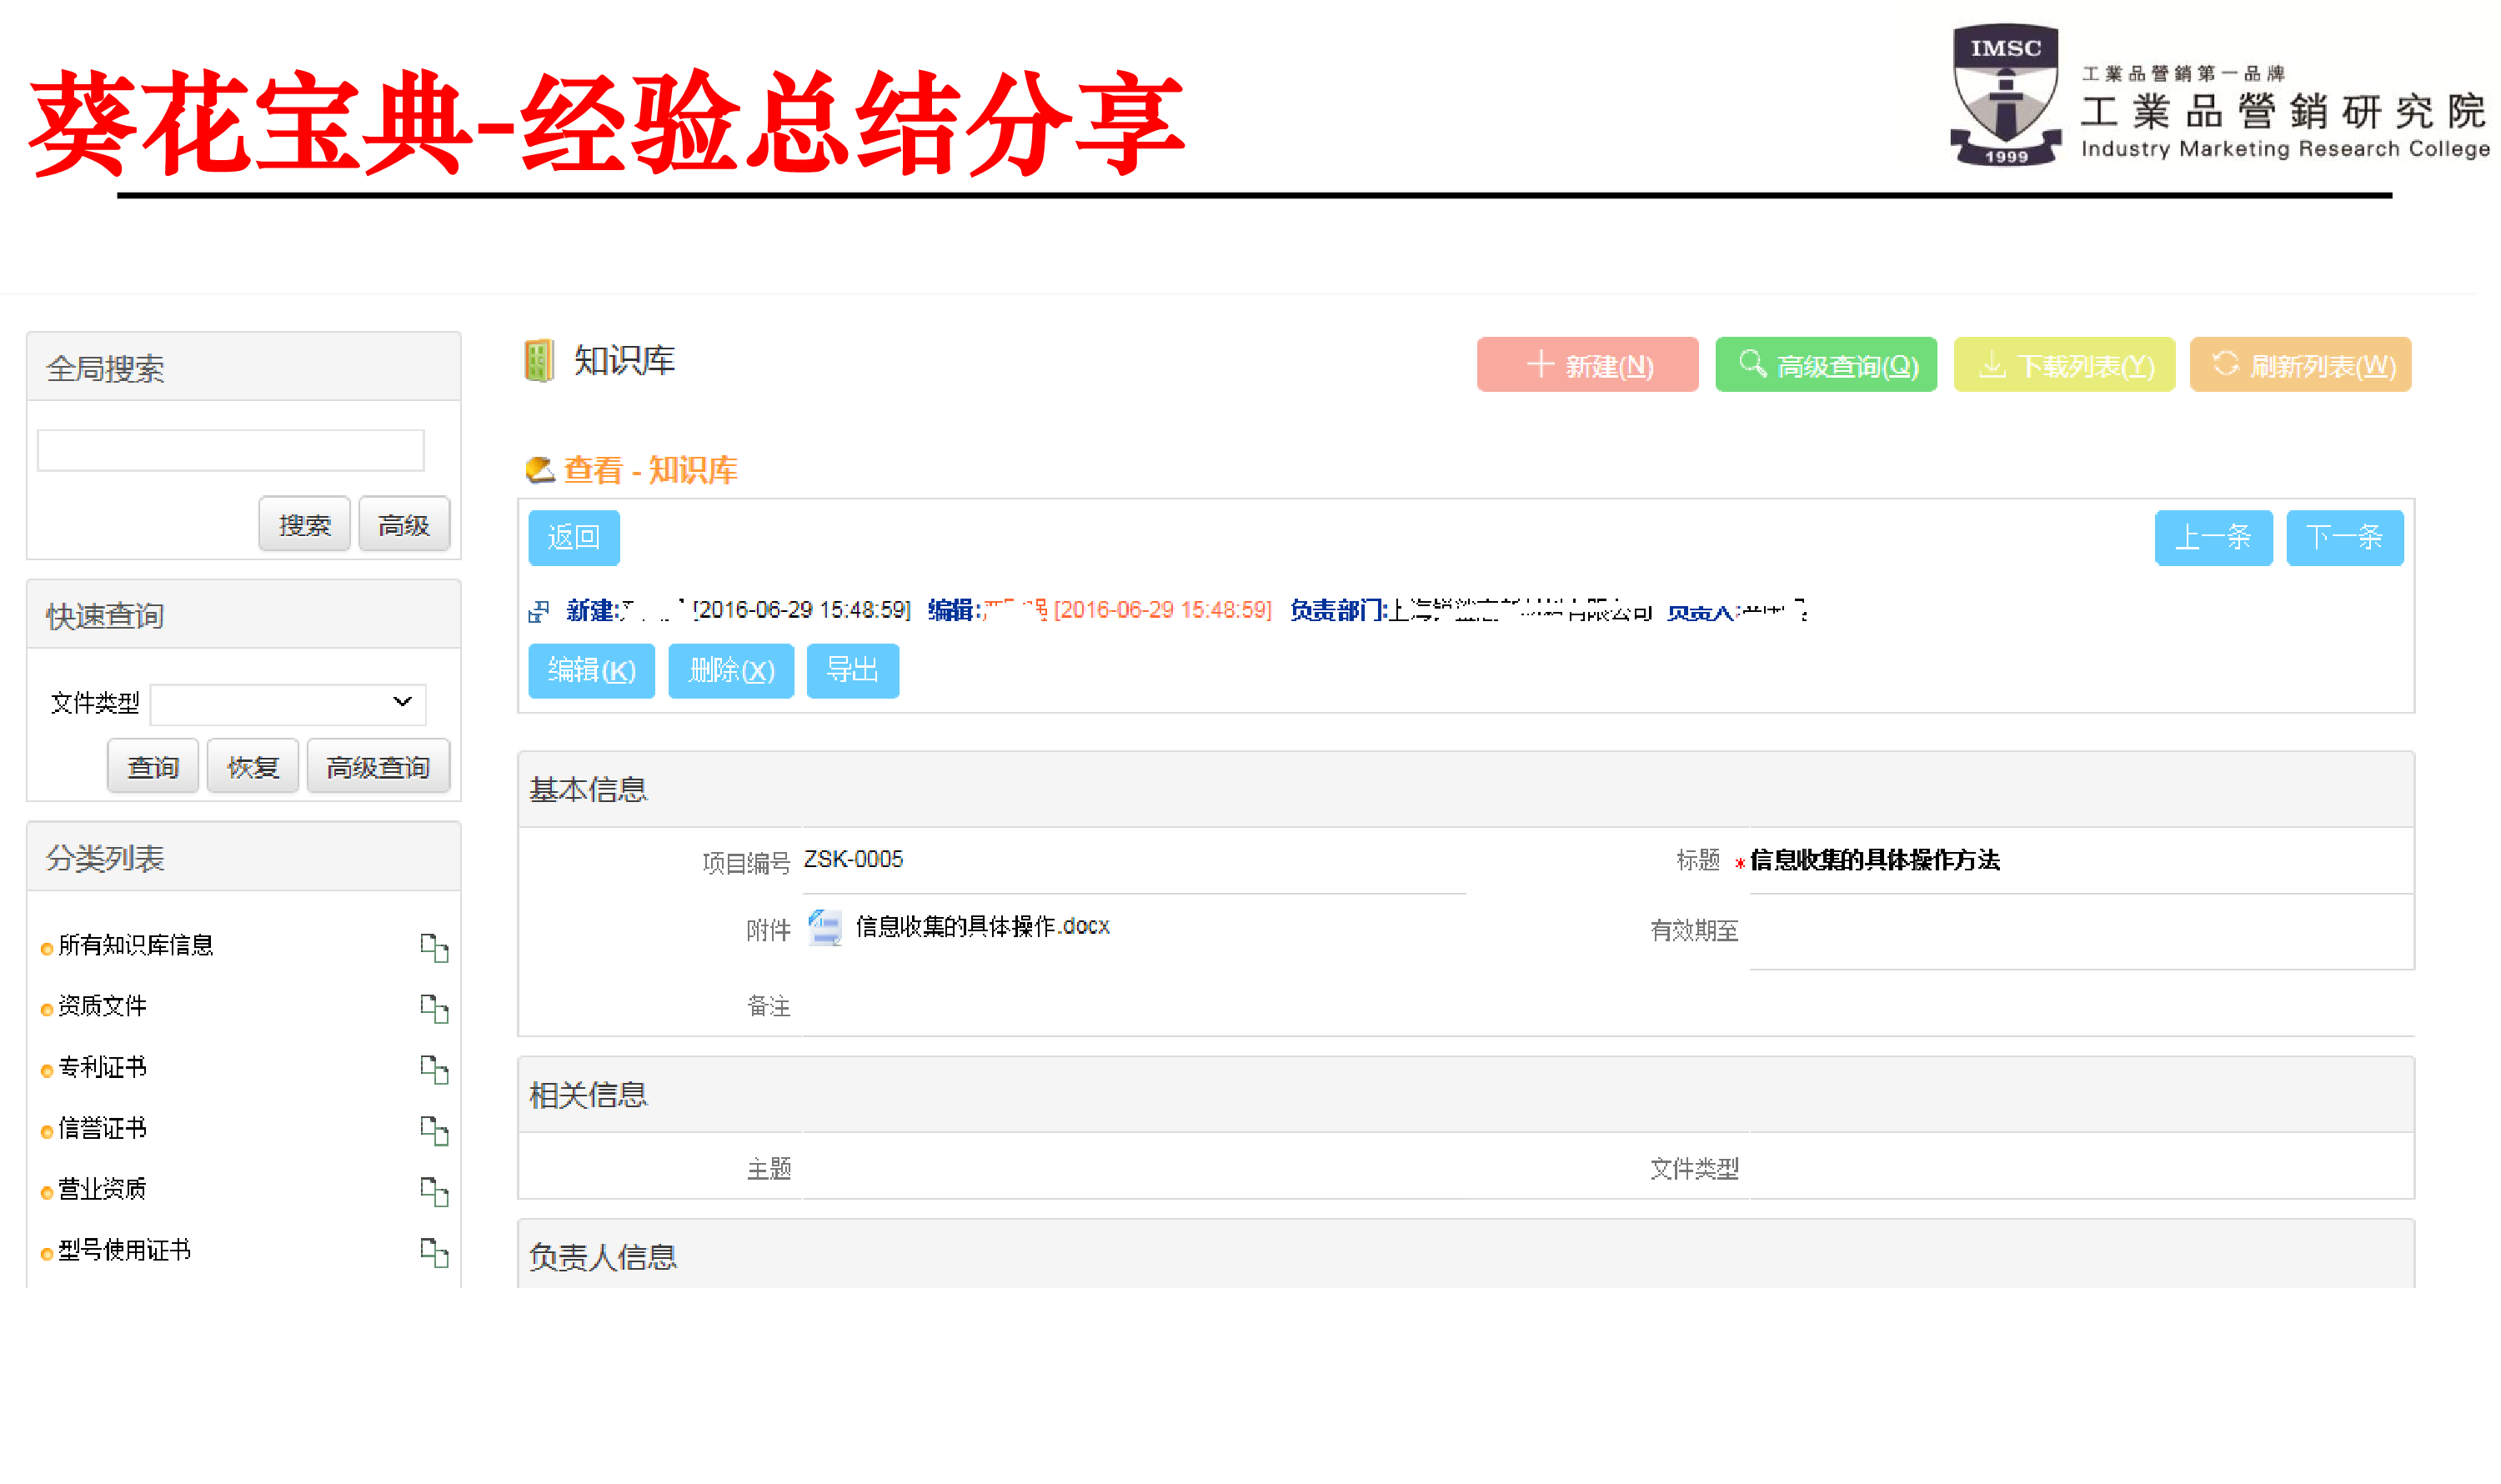This screenshot has width=2501, height=1484.
Task: Click the copy icon beside 所有知识库信息
Action: point(435,948)
